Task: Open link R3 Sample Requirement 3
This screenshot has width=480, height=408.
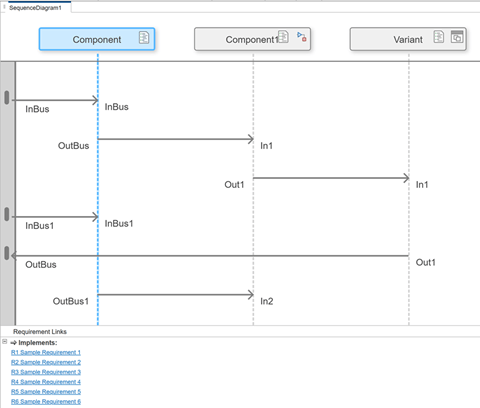Action: tap(46, 372)
